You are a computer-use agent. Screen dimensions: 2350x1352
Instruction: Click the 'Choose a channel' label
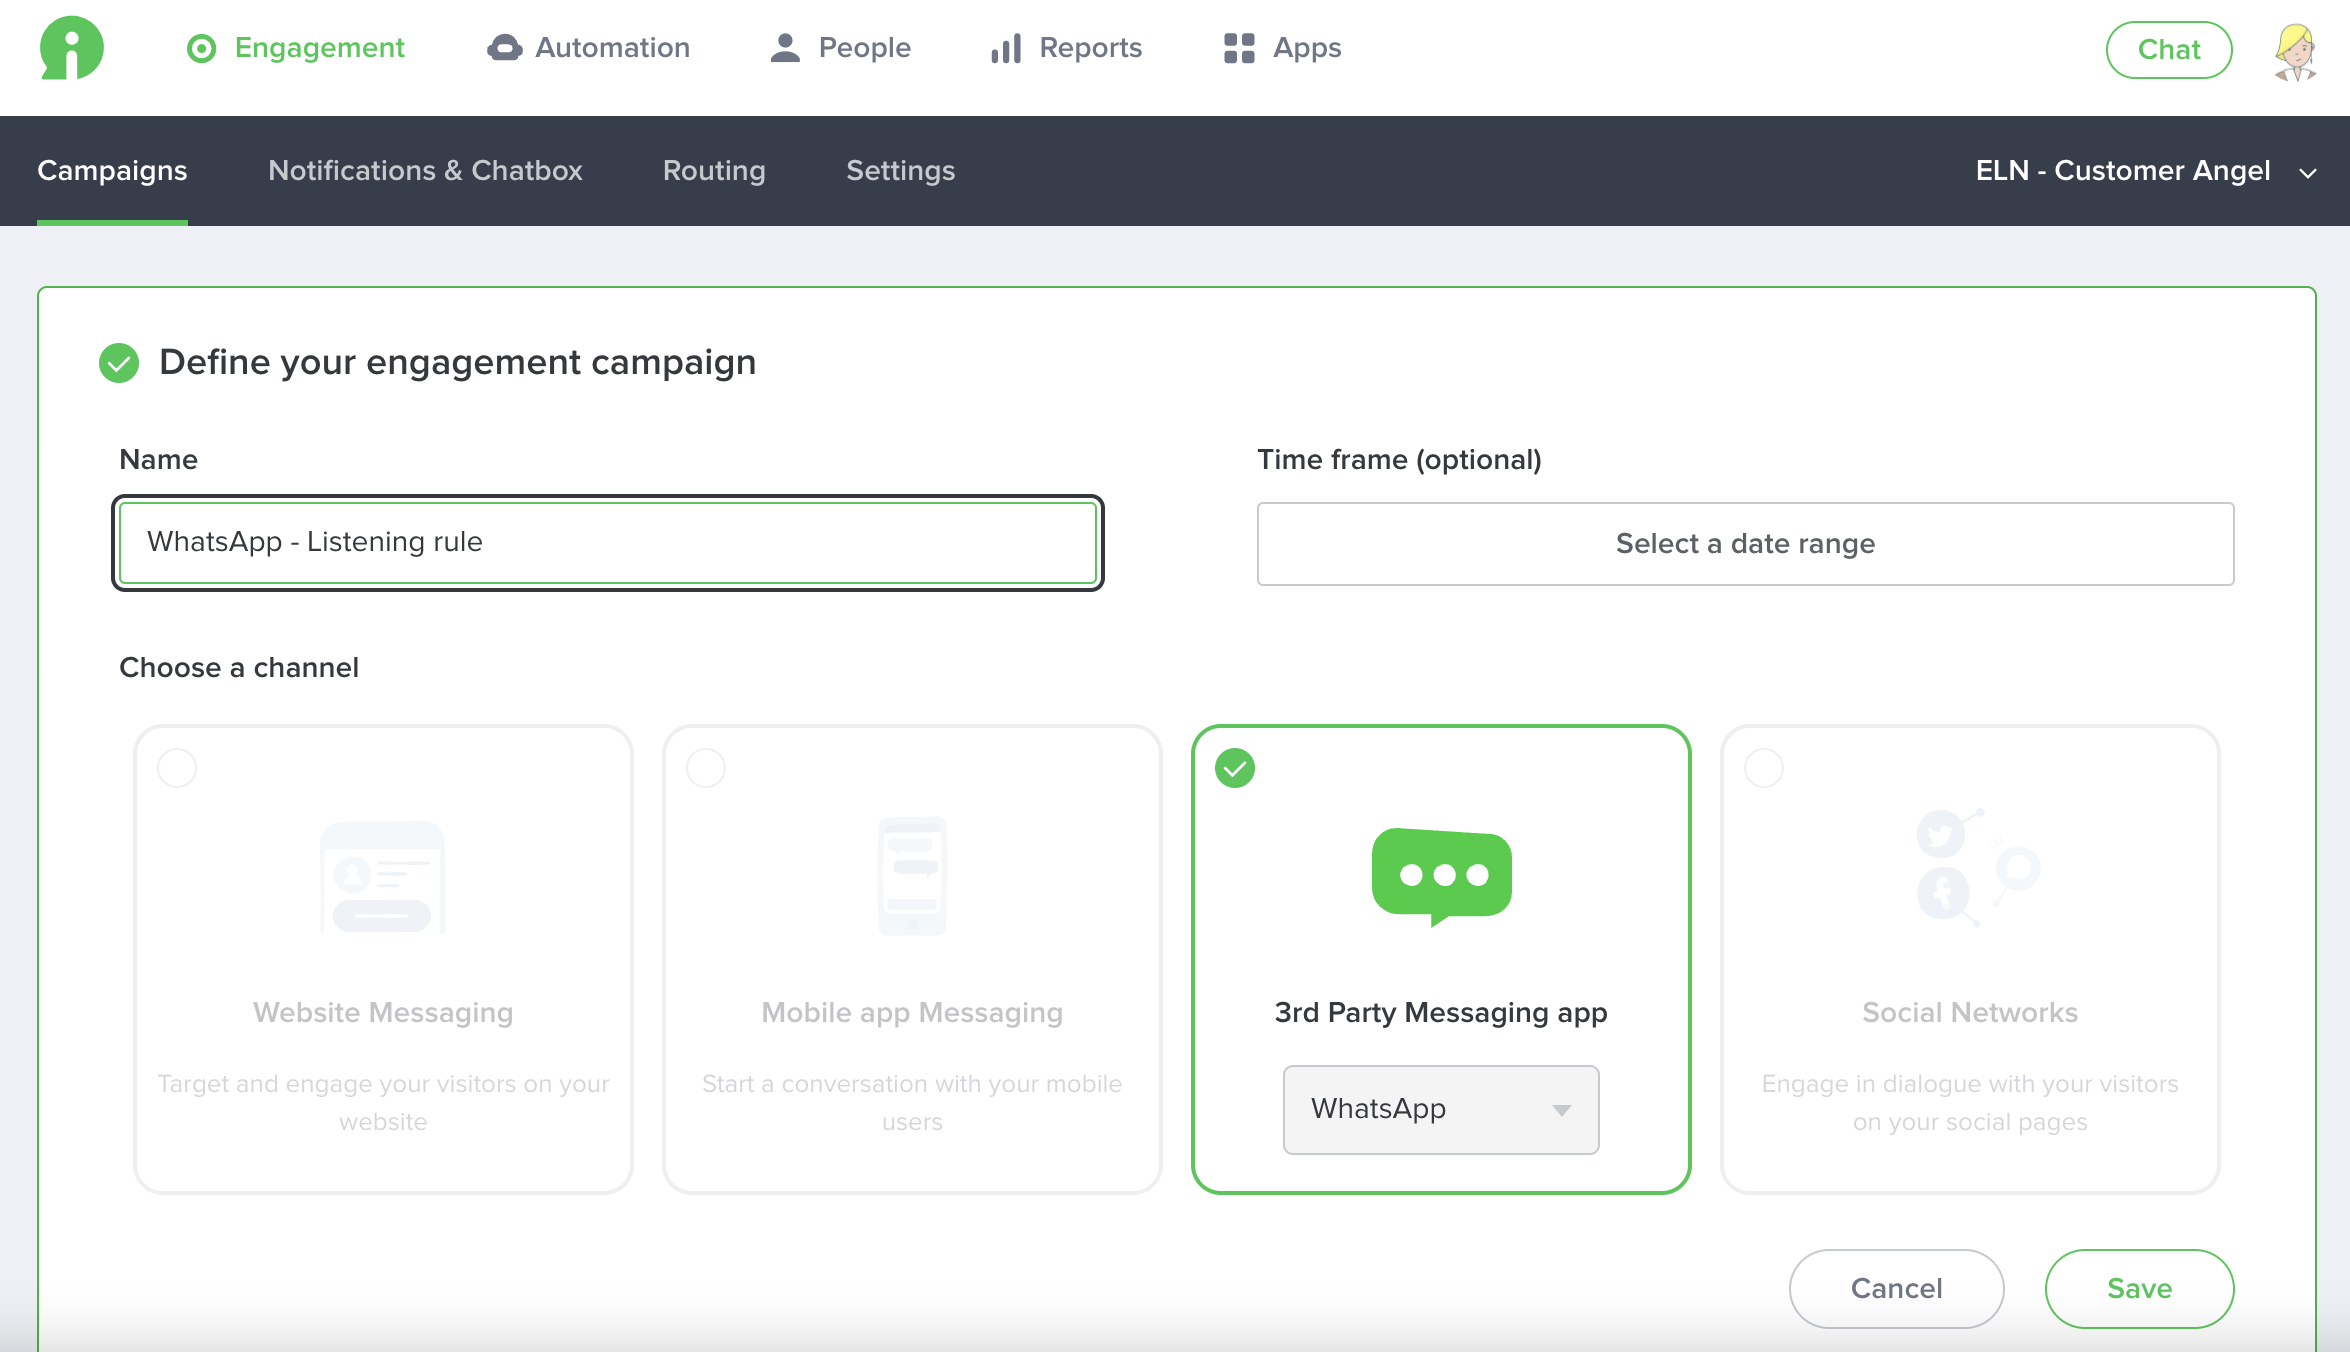point(239,668)
